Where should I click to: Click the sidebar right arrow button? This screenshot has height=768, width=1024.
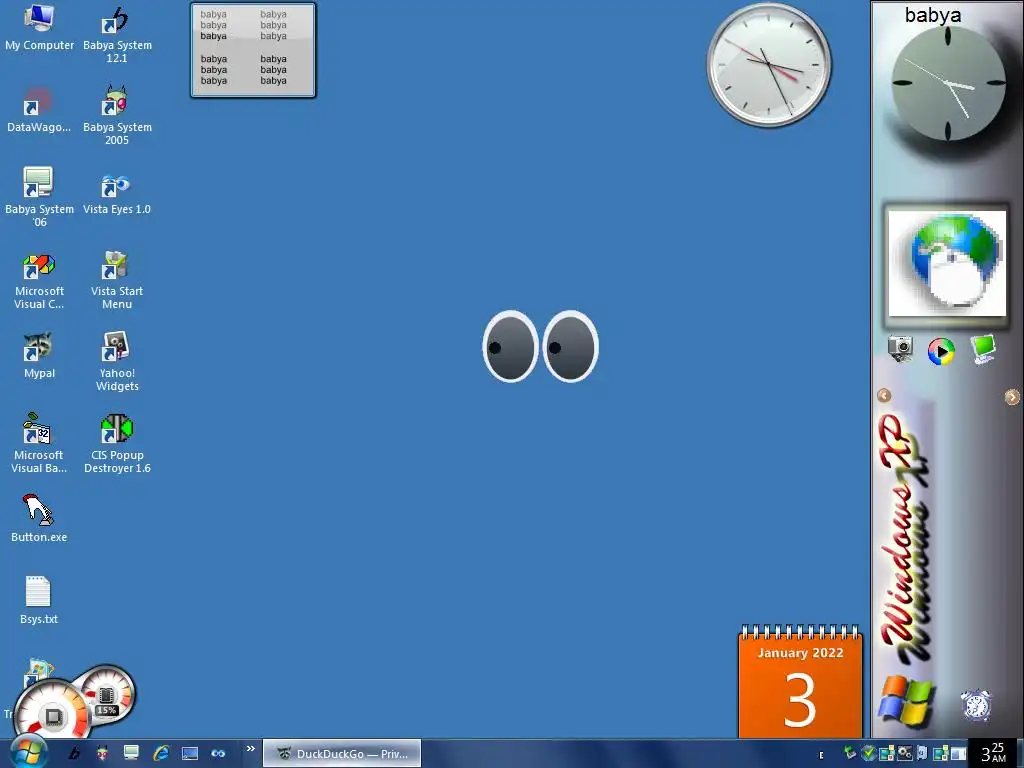(x=1012, y=396)
